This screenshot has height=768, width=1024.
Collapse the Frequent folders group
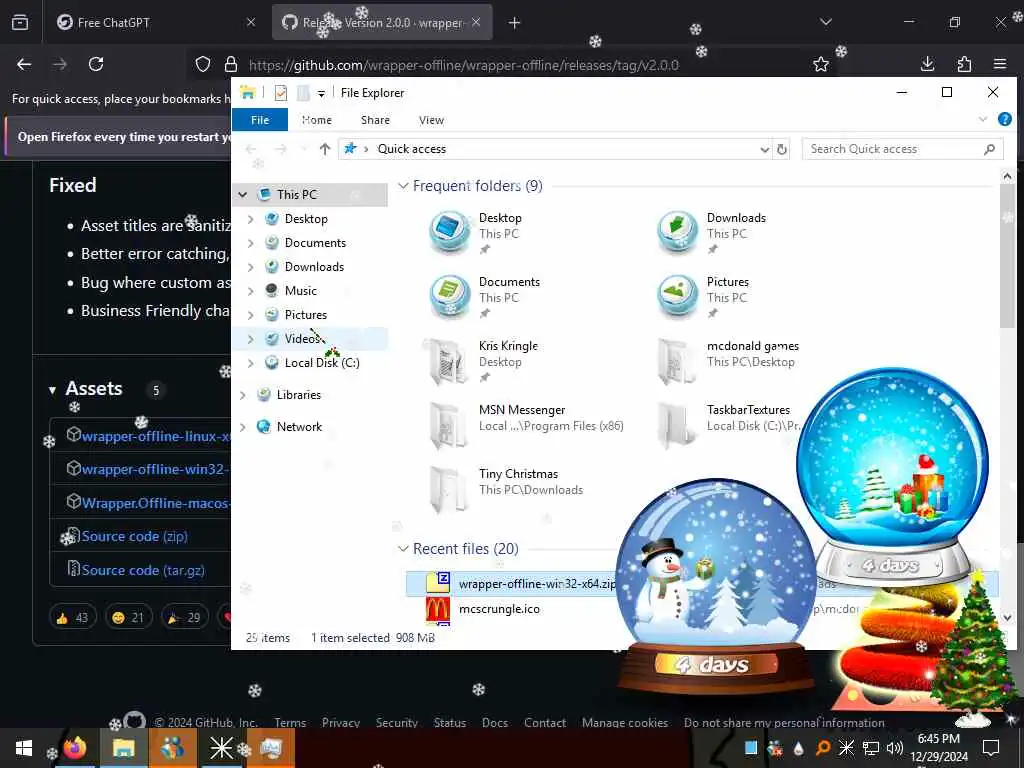404,186
